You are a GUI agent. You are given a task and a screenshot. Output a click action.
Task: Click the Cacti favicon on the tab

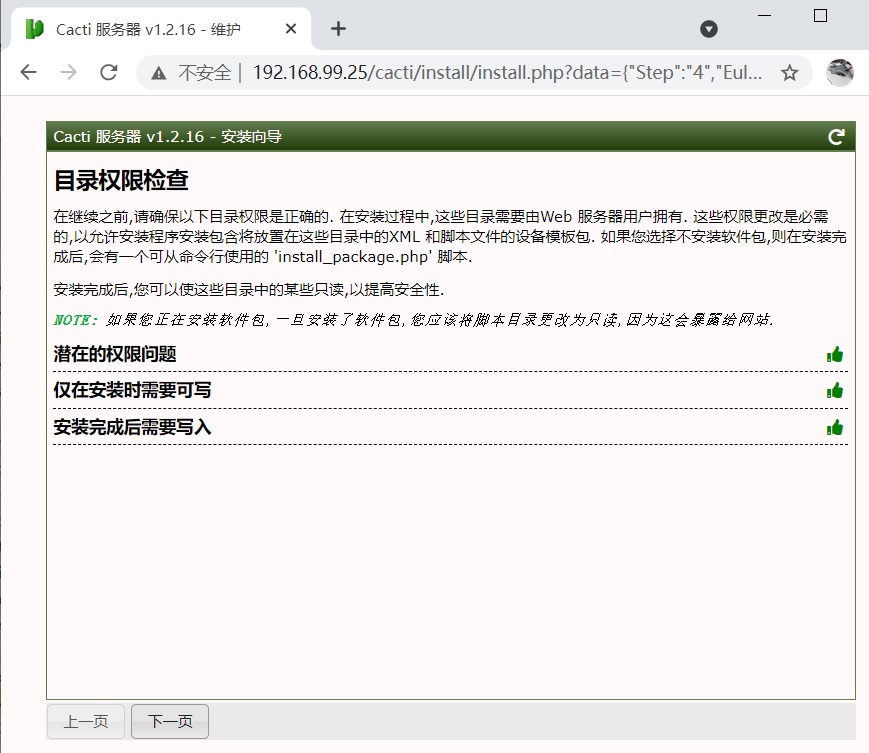point(35,29)
